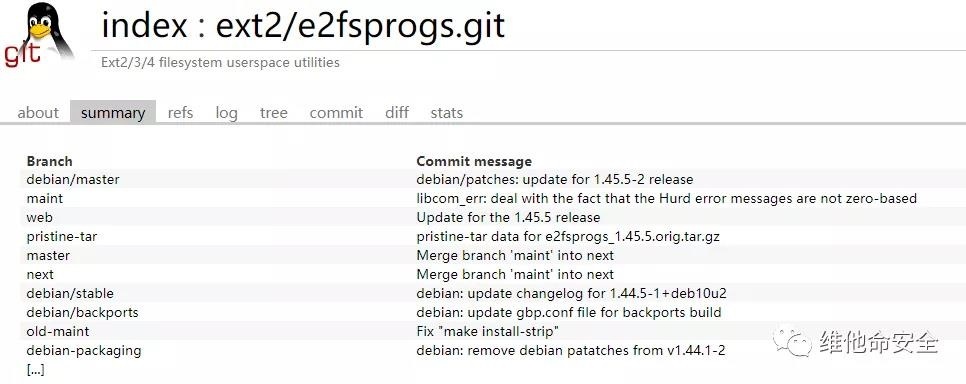View the stats tab
The height and width of the screenshot is (384, 966).
pos(447,113)
